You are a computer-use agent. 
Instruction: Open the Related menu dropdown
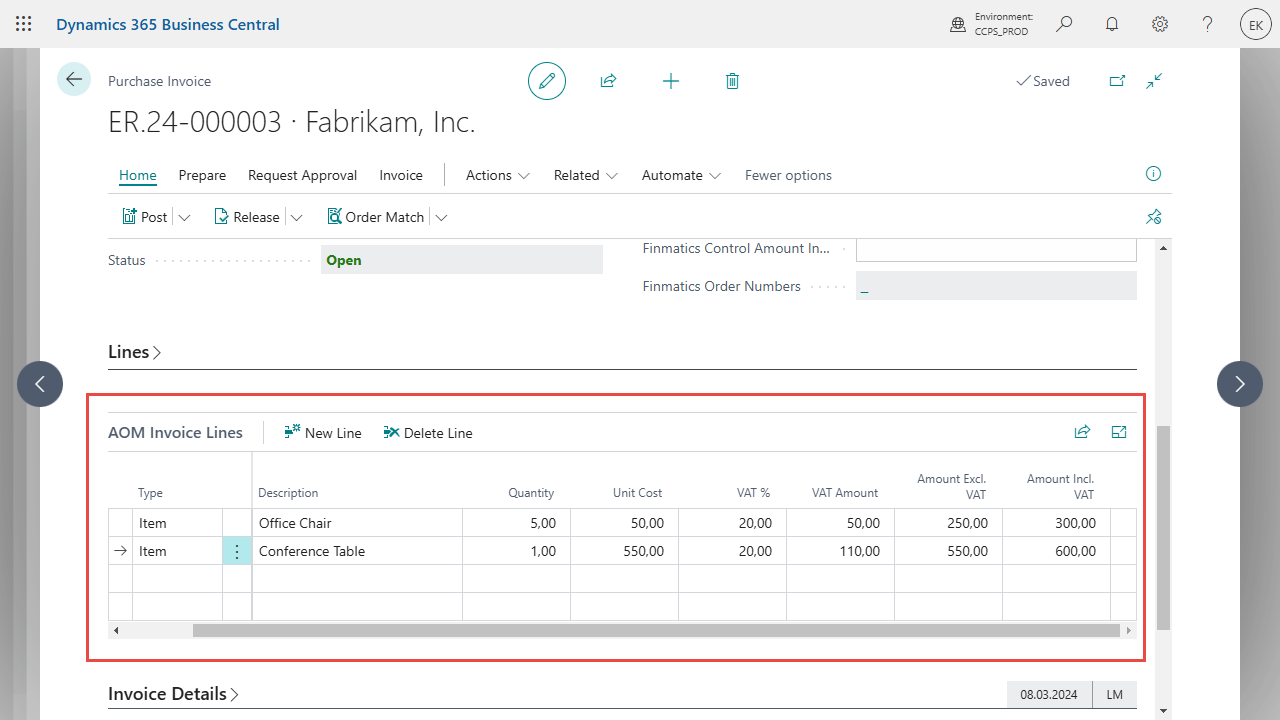pyautogui.click(x=586, y=175)
